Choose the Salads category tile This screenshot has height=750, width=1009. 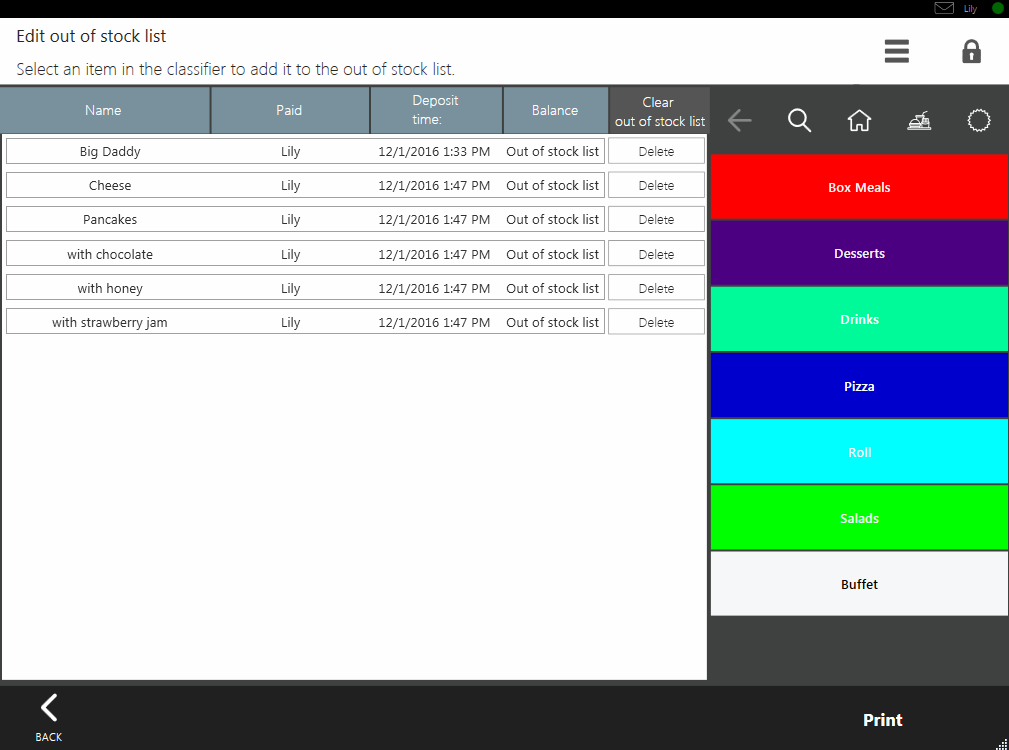click(859, 518)
